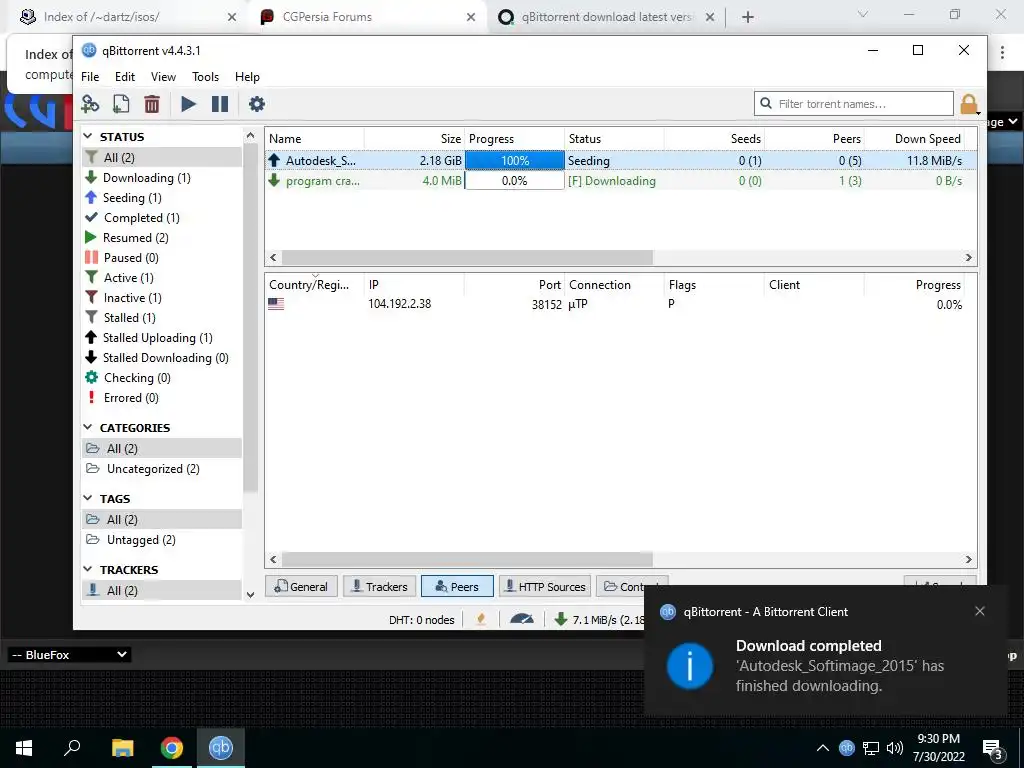The image size is (1024, 768).
Task: Click the red Delete torrent trash icon
Action: pyautogui.click(x=152, y=104)
